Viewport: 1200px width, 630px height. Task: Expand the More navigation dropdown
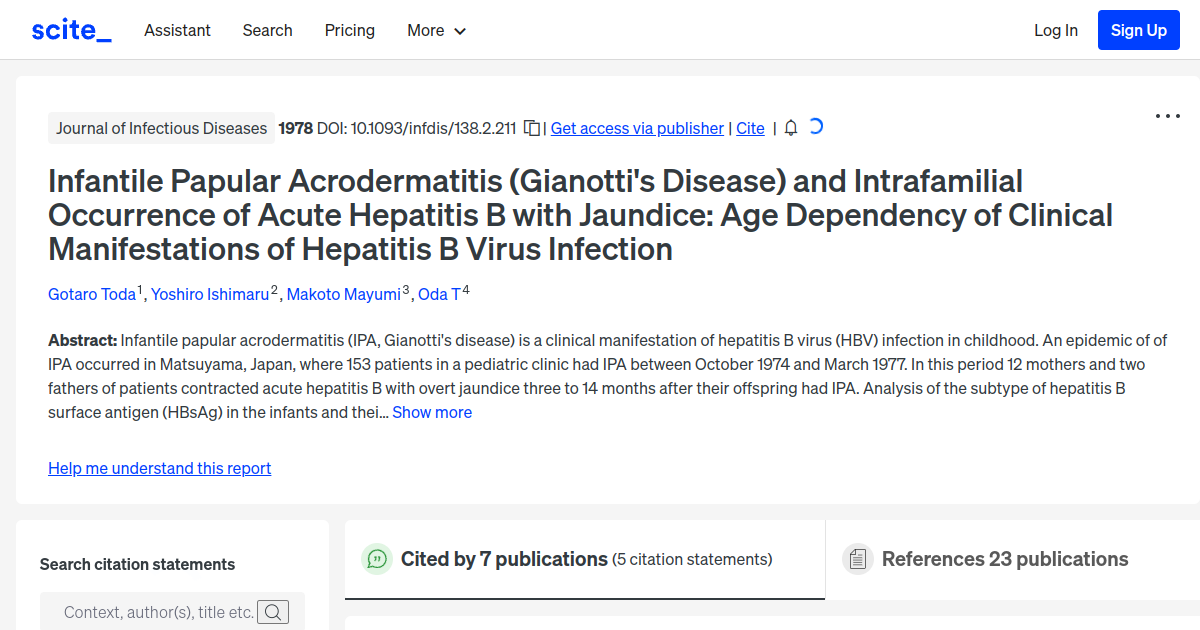[x=436, y=31]
